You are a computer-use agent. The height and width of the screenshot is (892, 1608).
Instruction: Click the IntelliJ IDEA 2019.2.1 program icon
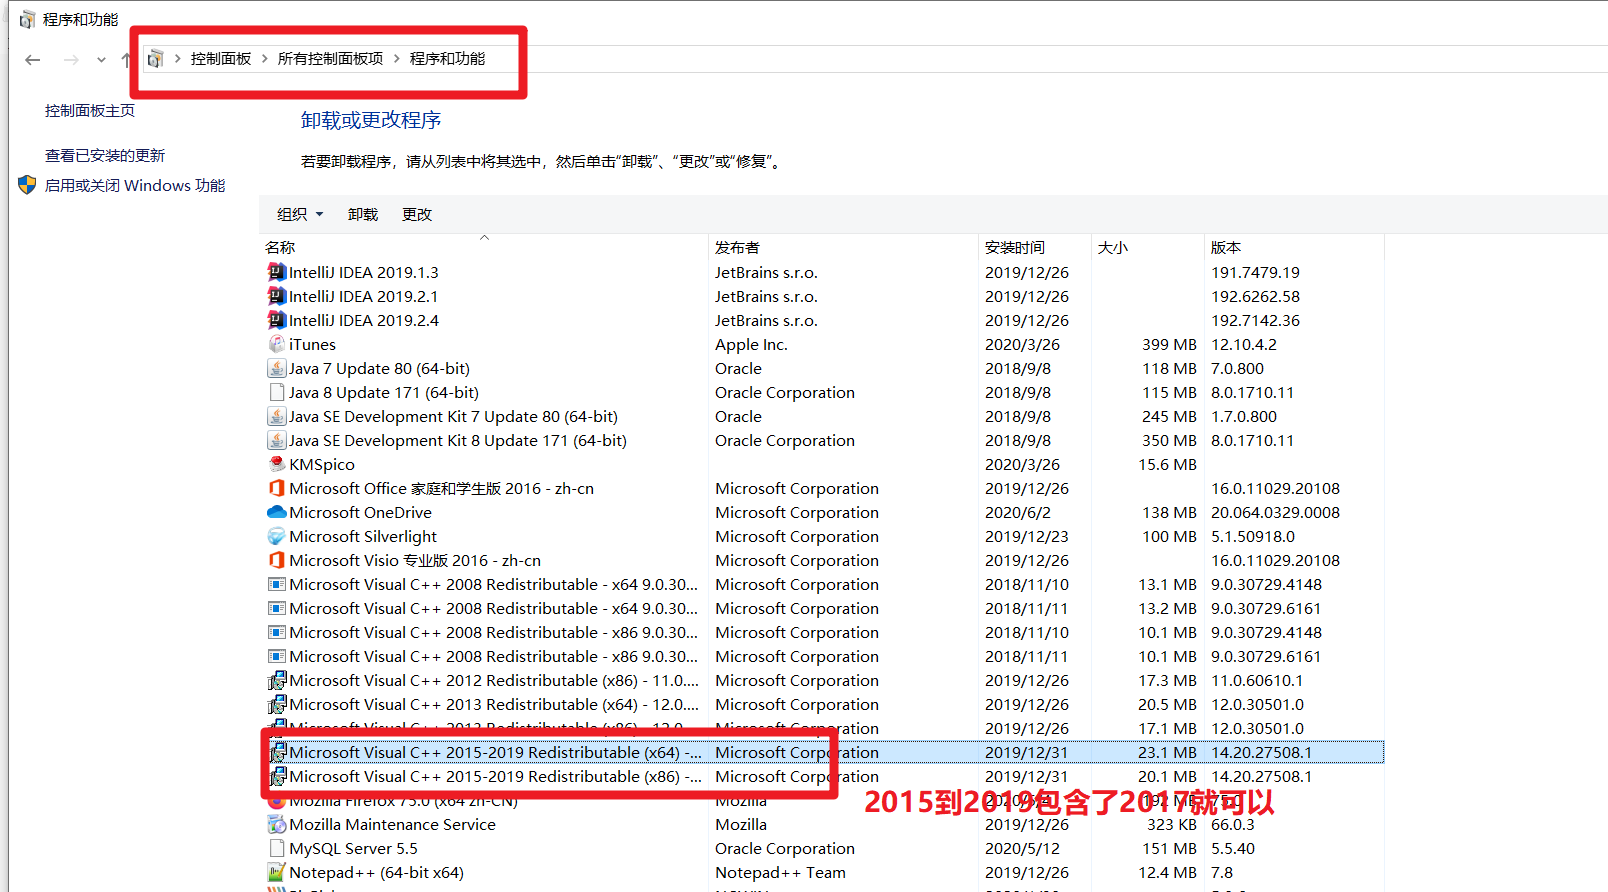click(x=277, y=296)
